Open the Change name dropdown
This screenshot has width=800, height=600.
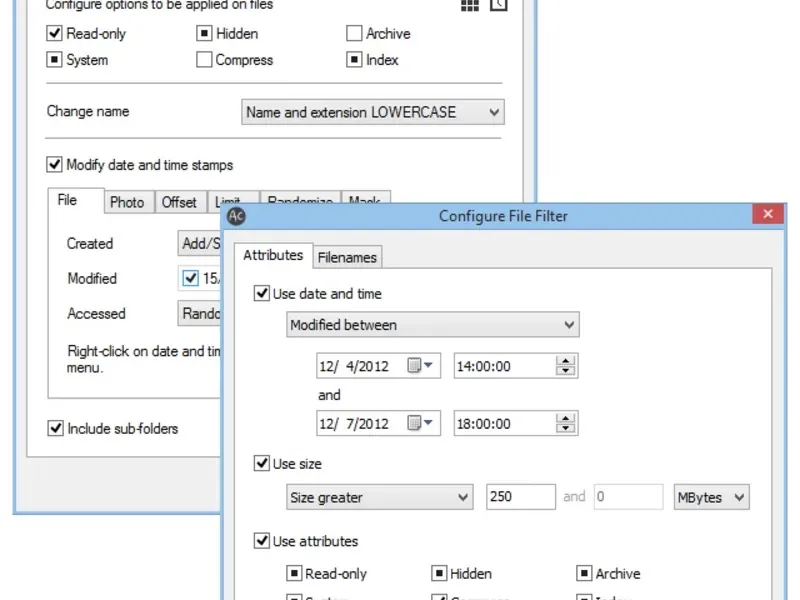(x=373, y=112)
